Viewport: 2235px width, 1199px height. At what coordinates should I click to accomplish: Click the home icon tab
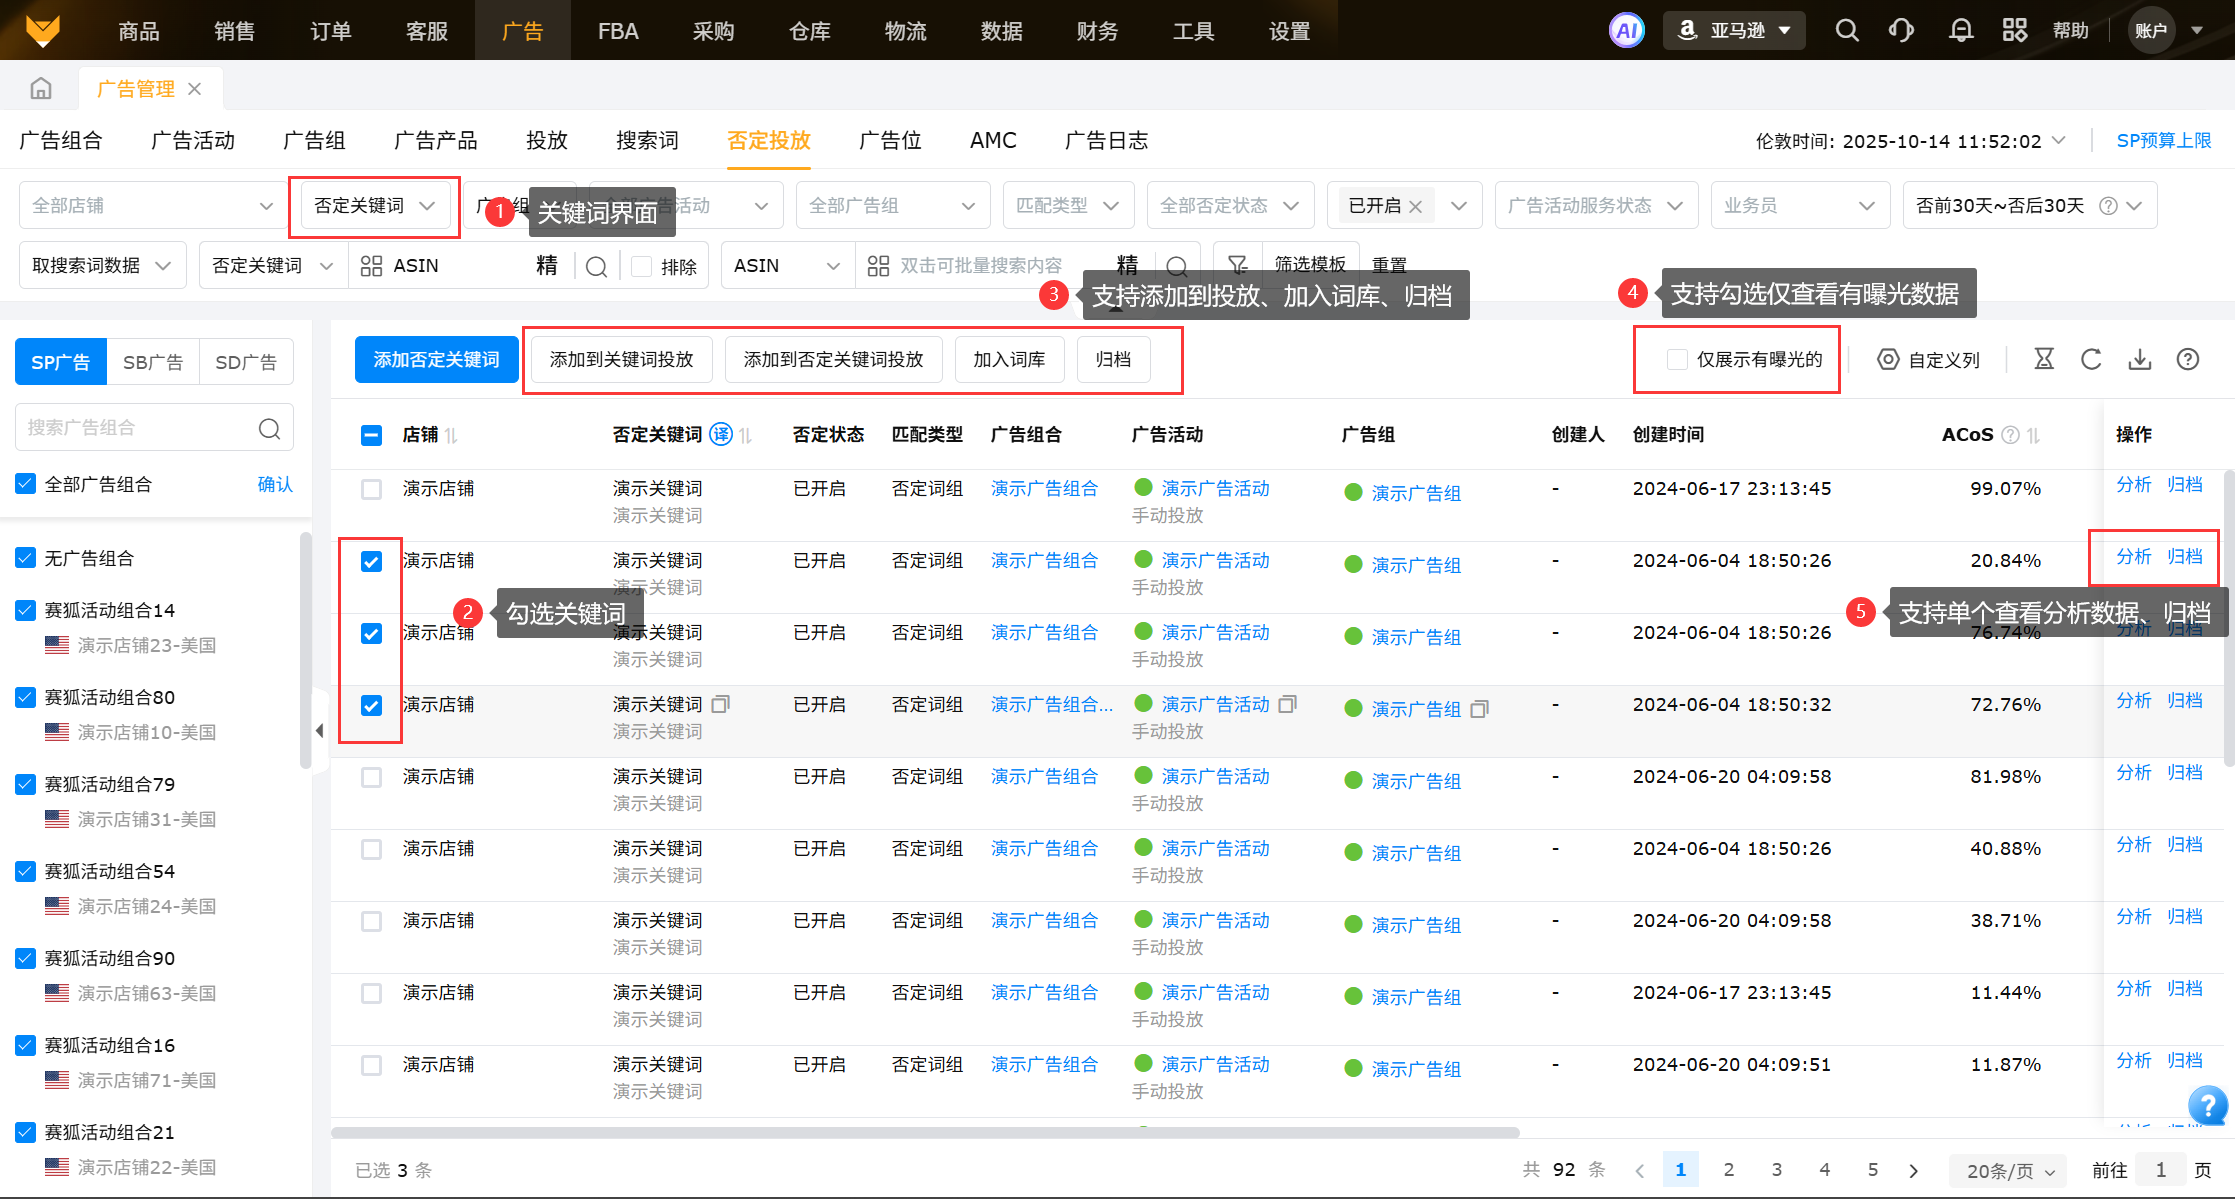pyautogui.click(x=41, y=89)
